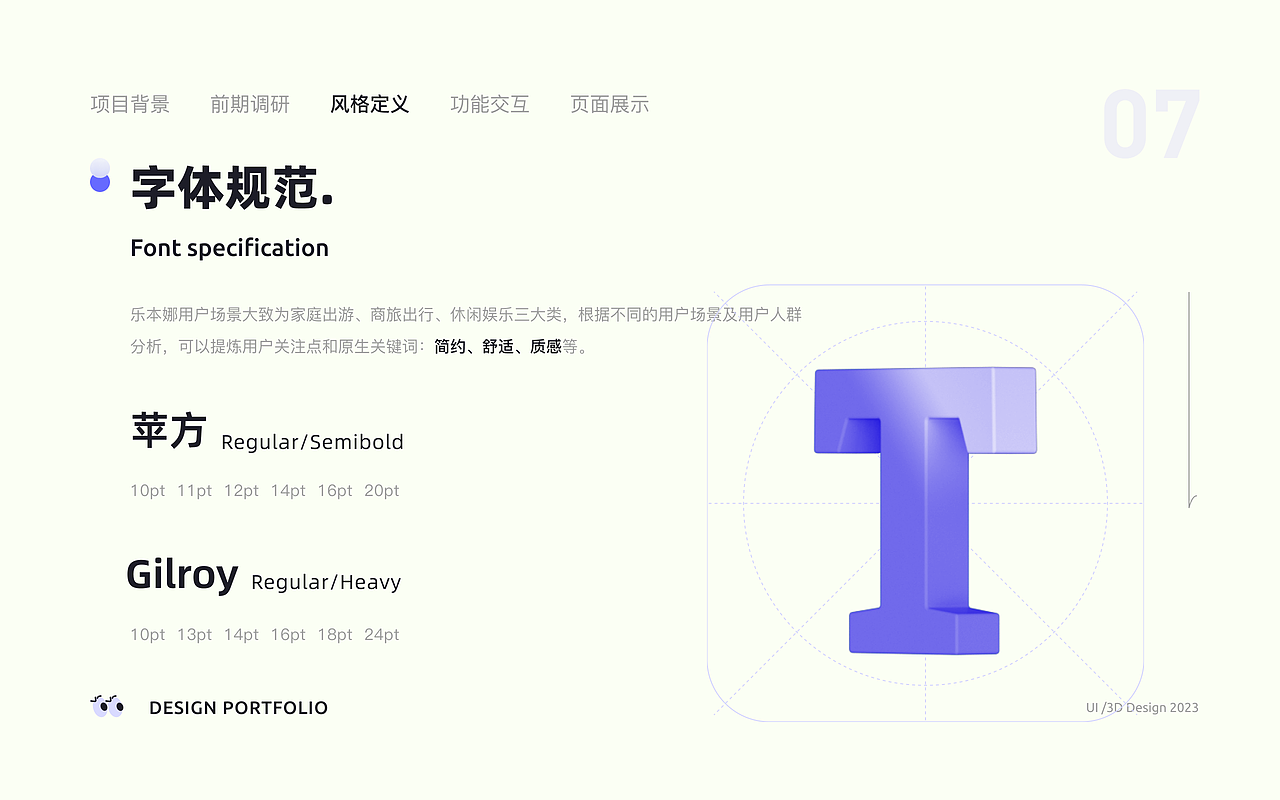Click the DESIGN PORTFOLIO label

pos(238,708)
